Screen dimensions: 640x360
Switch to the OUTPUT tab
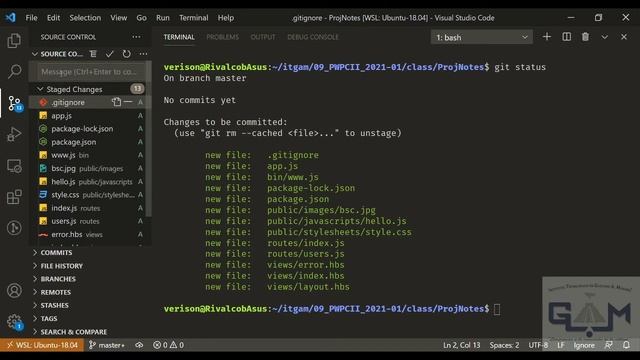pyautogui.click(x=263, y=37)
